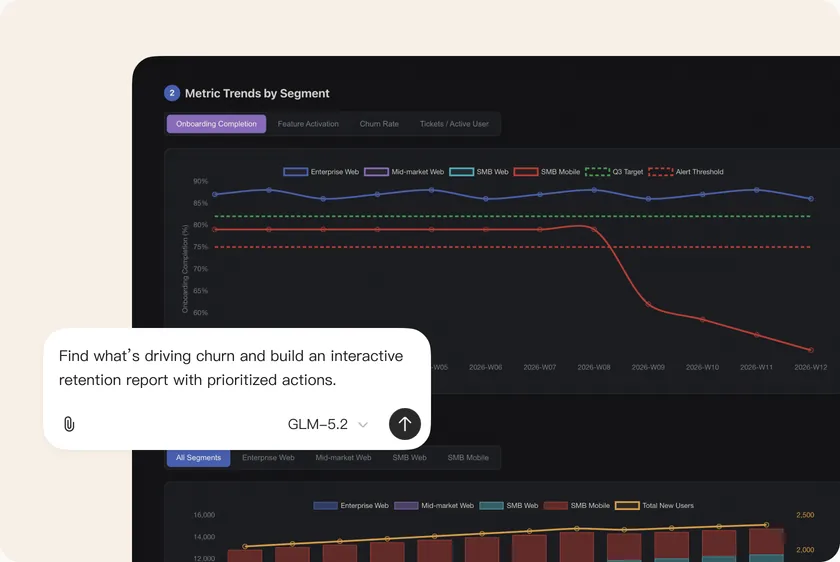Click the 2026-W12 axis label
The width and height of the screenshot is (840, 562).
(811, 368)
